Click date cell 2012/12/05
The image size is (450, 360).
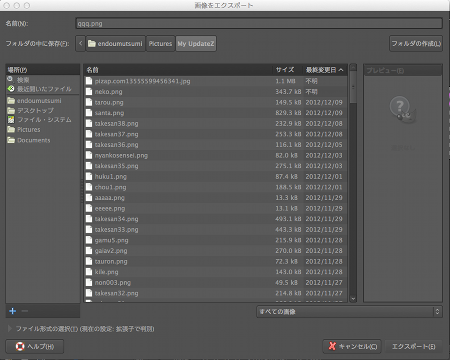click(x=324, y=145)
